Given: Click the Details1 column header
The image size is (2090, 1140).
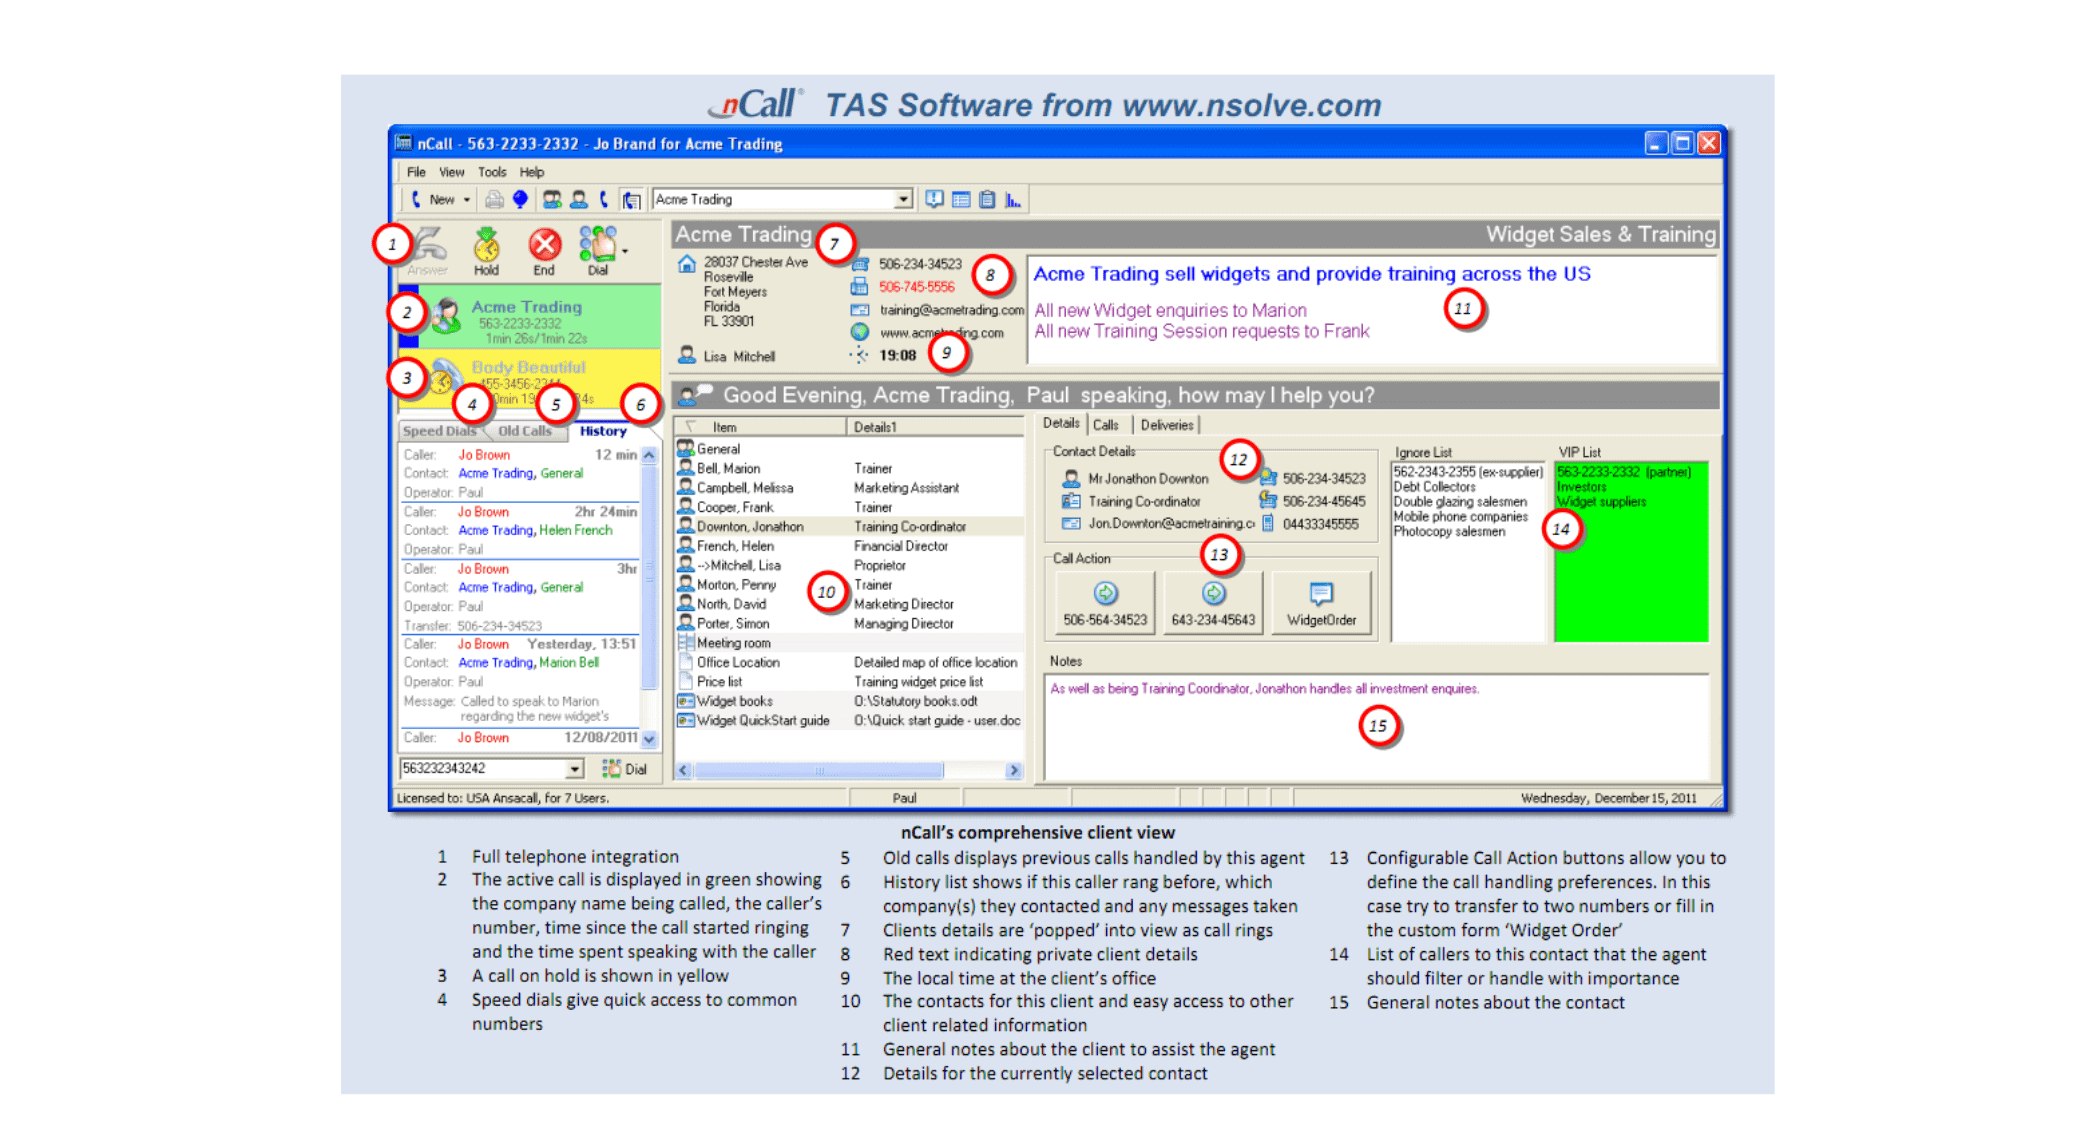Looking at the screenshot, I should click(934, 427).
